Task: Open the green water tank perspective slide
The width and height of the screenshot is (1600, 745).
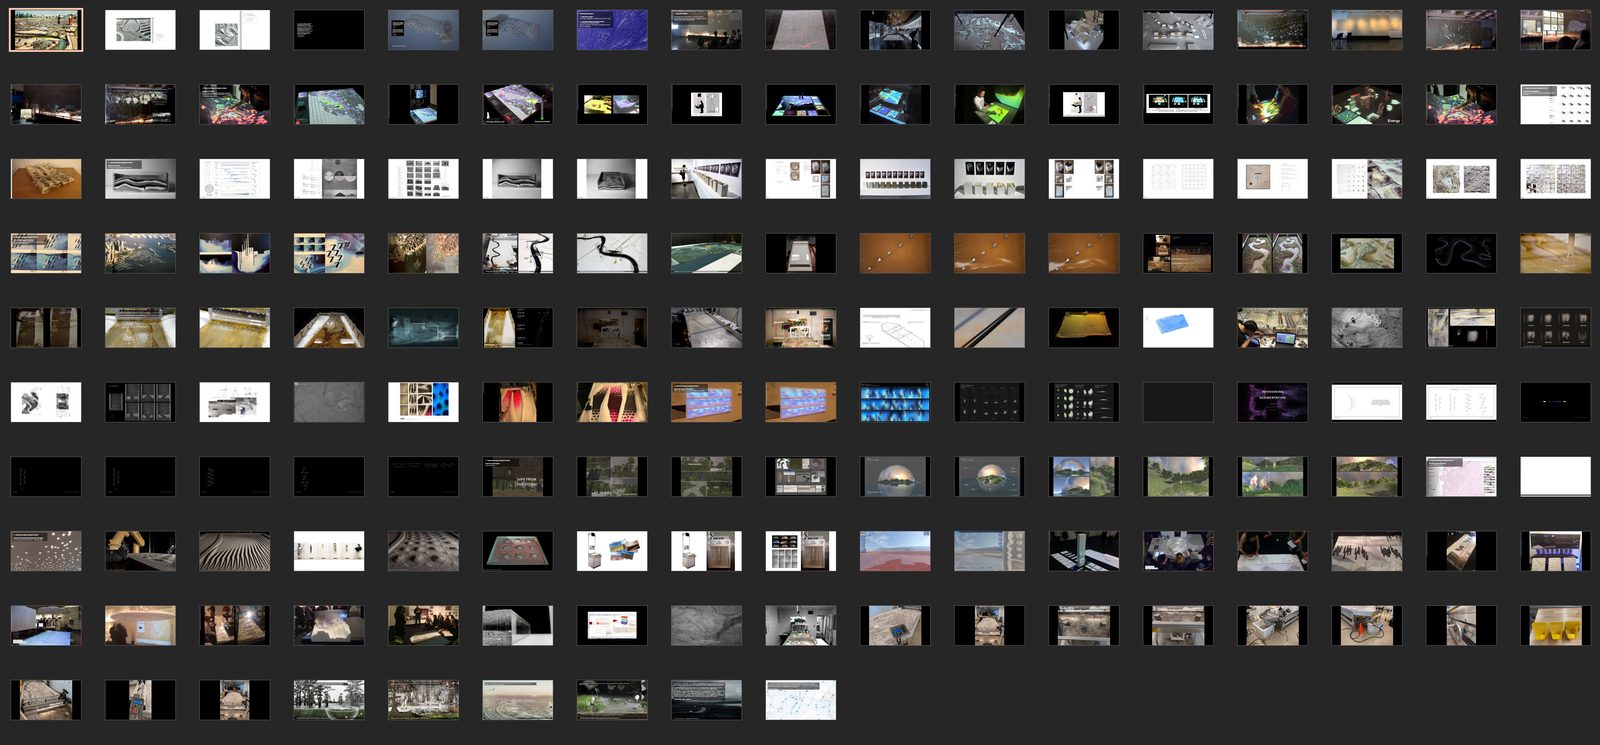Action: [706, 253]
